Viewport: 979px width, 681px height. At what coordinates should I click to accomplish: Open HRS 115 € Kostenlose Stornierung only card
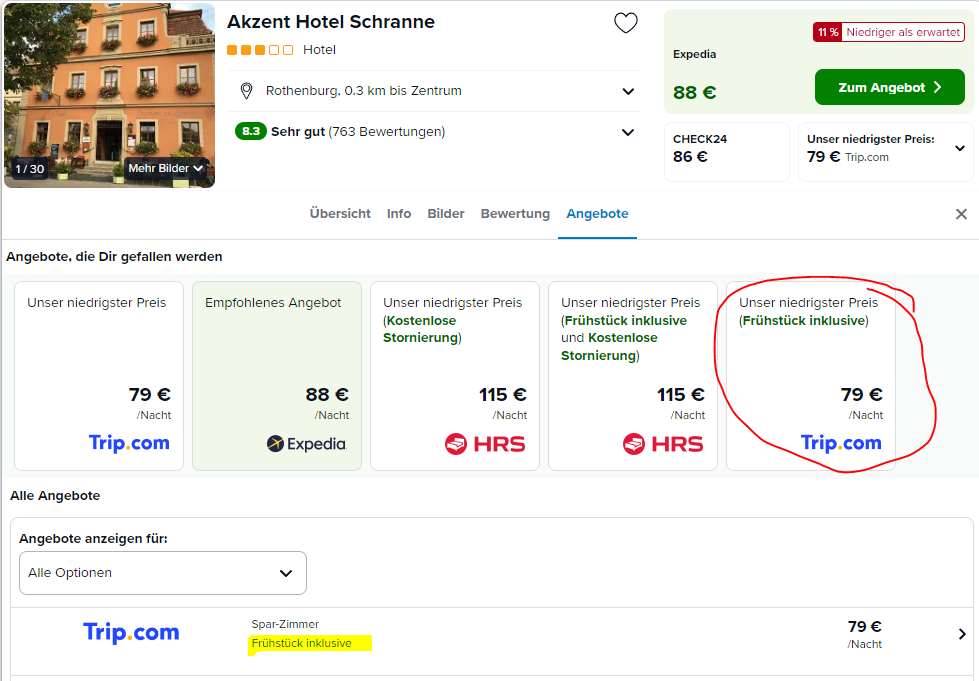pyautogui.click(x=455, y=376)
